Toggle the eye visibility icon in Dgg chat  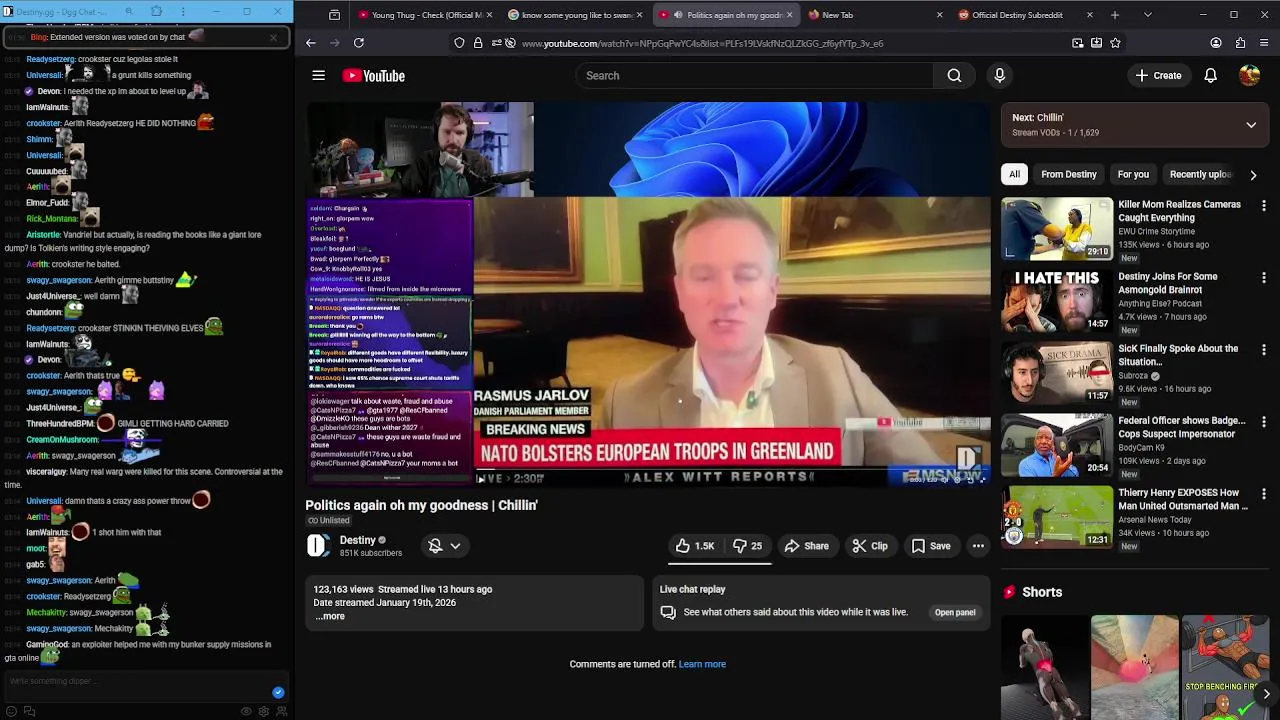pos(246,711)
